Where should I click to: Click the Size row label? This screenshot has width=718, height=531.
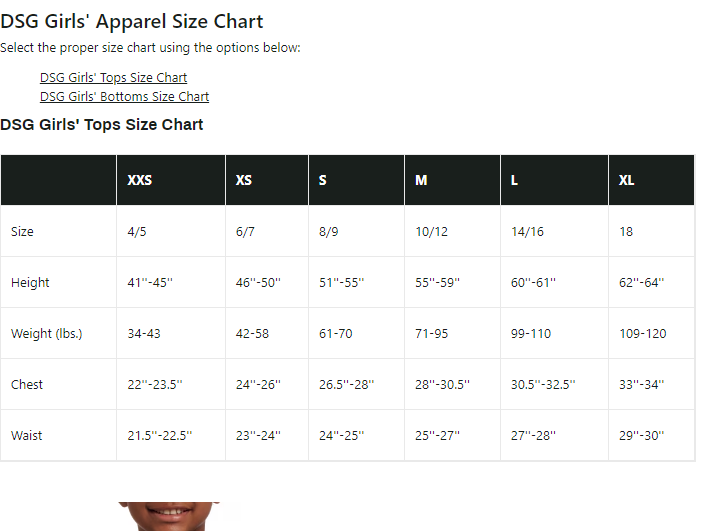pos(22,231)
